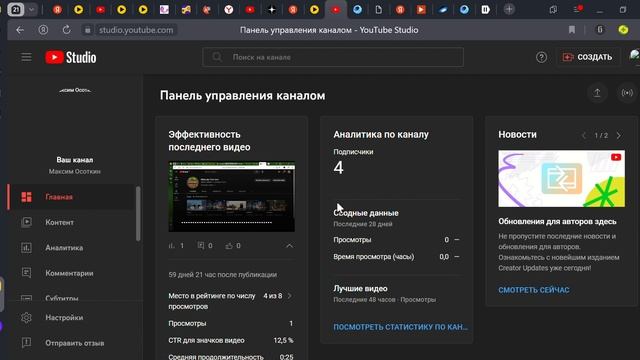This screenshot has width=640, height=360.
Task: Go to next news card arrow
Action: [x=619, y=136]
